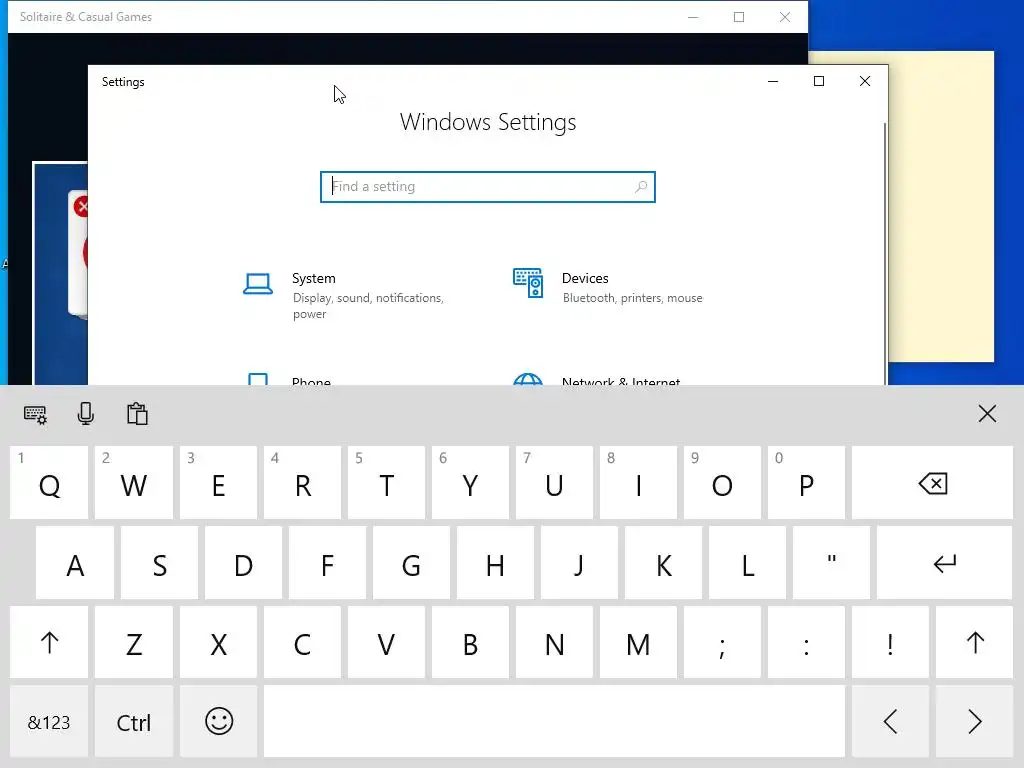The height and width of the screenshot is (768, 1024).
Task: Tap the Y key
Action: 470,483
